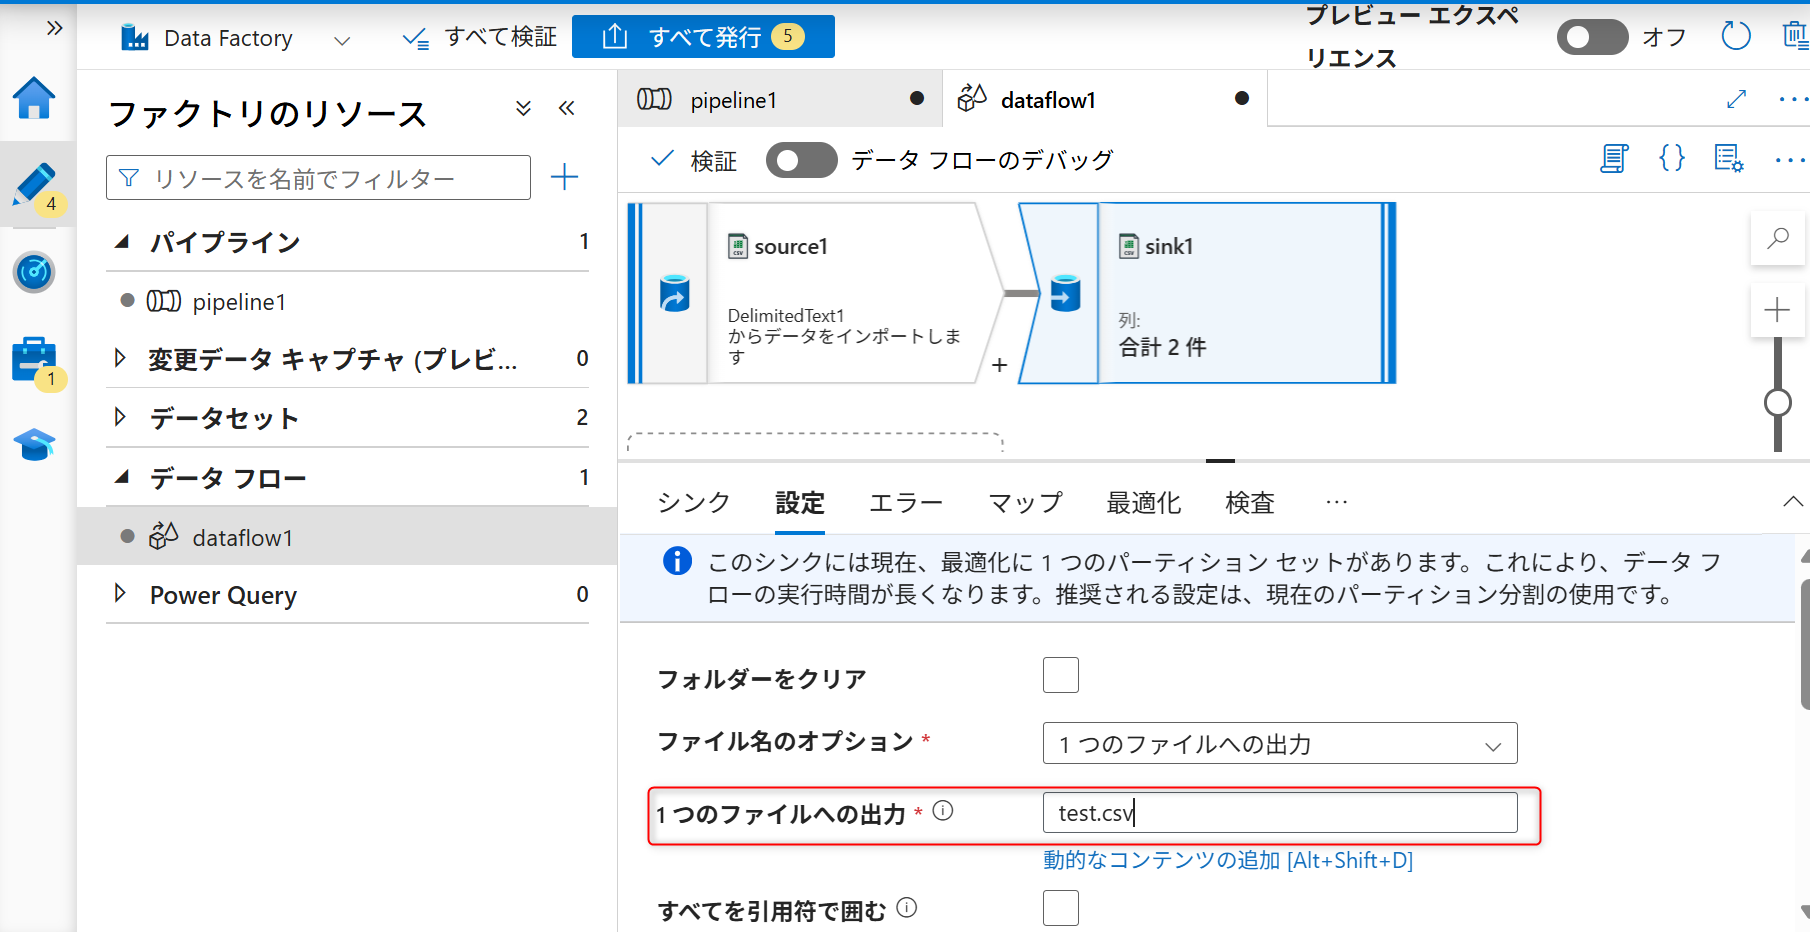The image size is (1810, 932).
Task: Refresh using the circular arrow icon
Action: click(1736, 36)
